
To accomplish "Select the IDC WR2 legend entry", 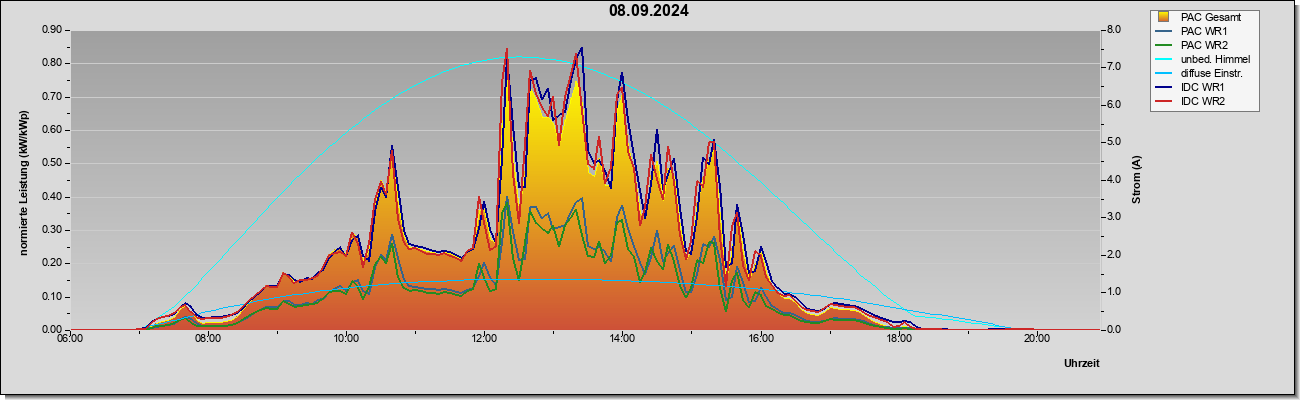I will (x=1201, y=102).
